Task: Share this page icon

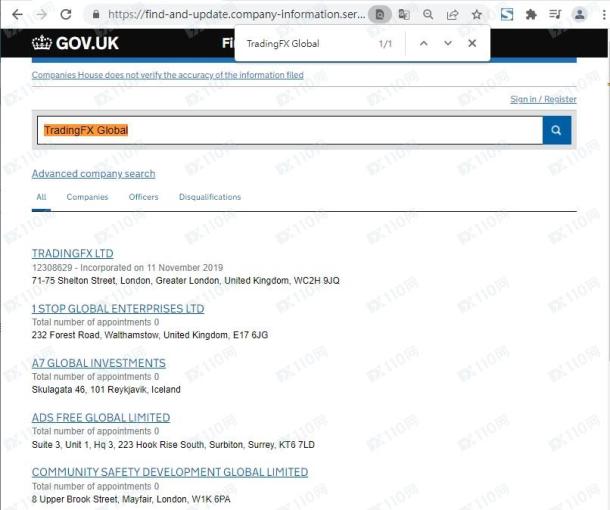Action: tap(452, 15)
